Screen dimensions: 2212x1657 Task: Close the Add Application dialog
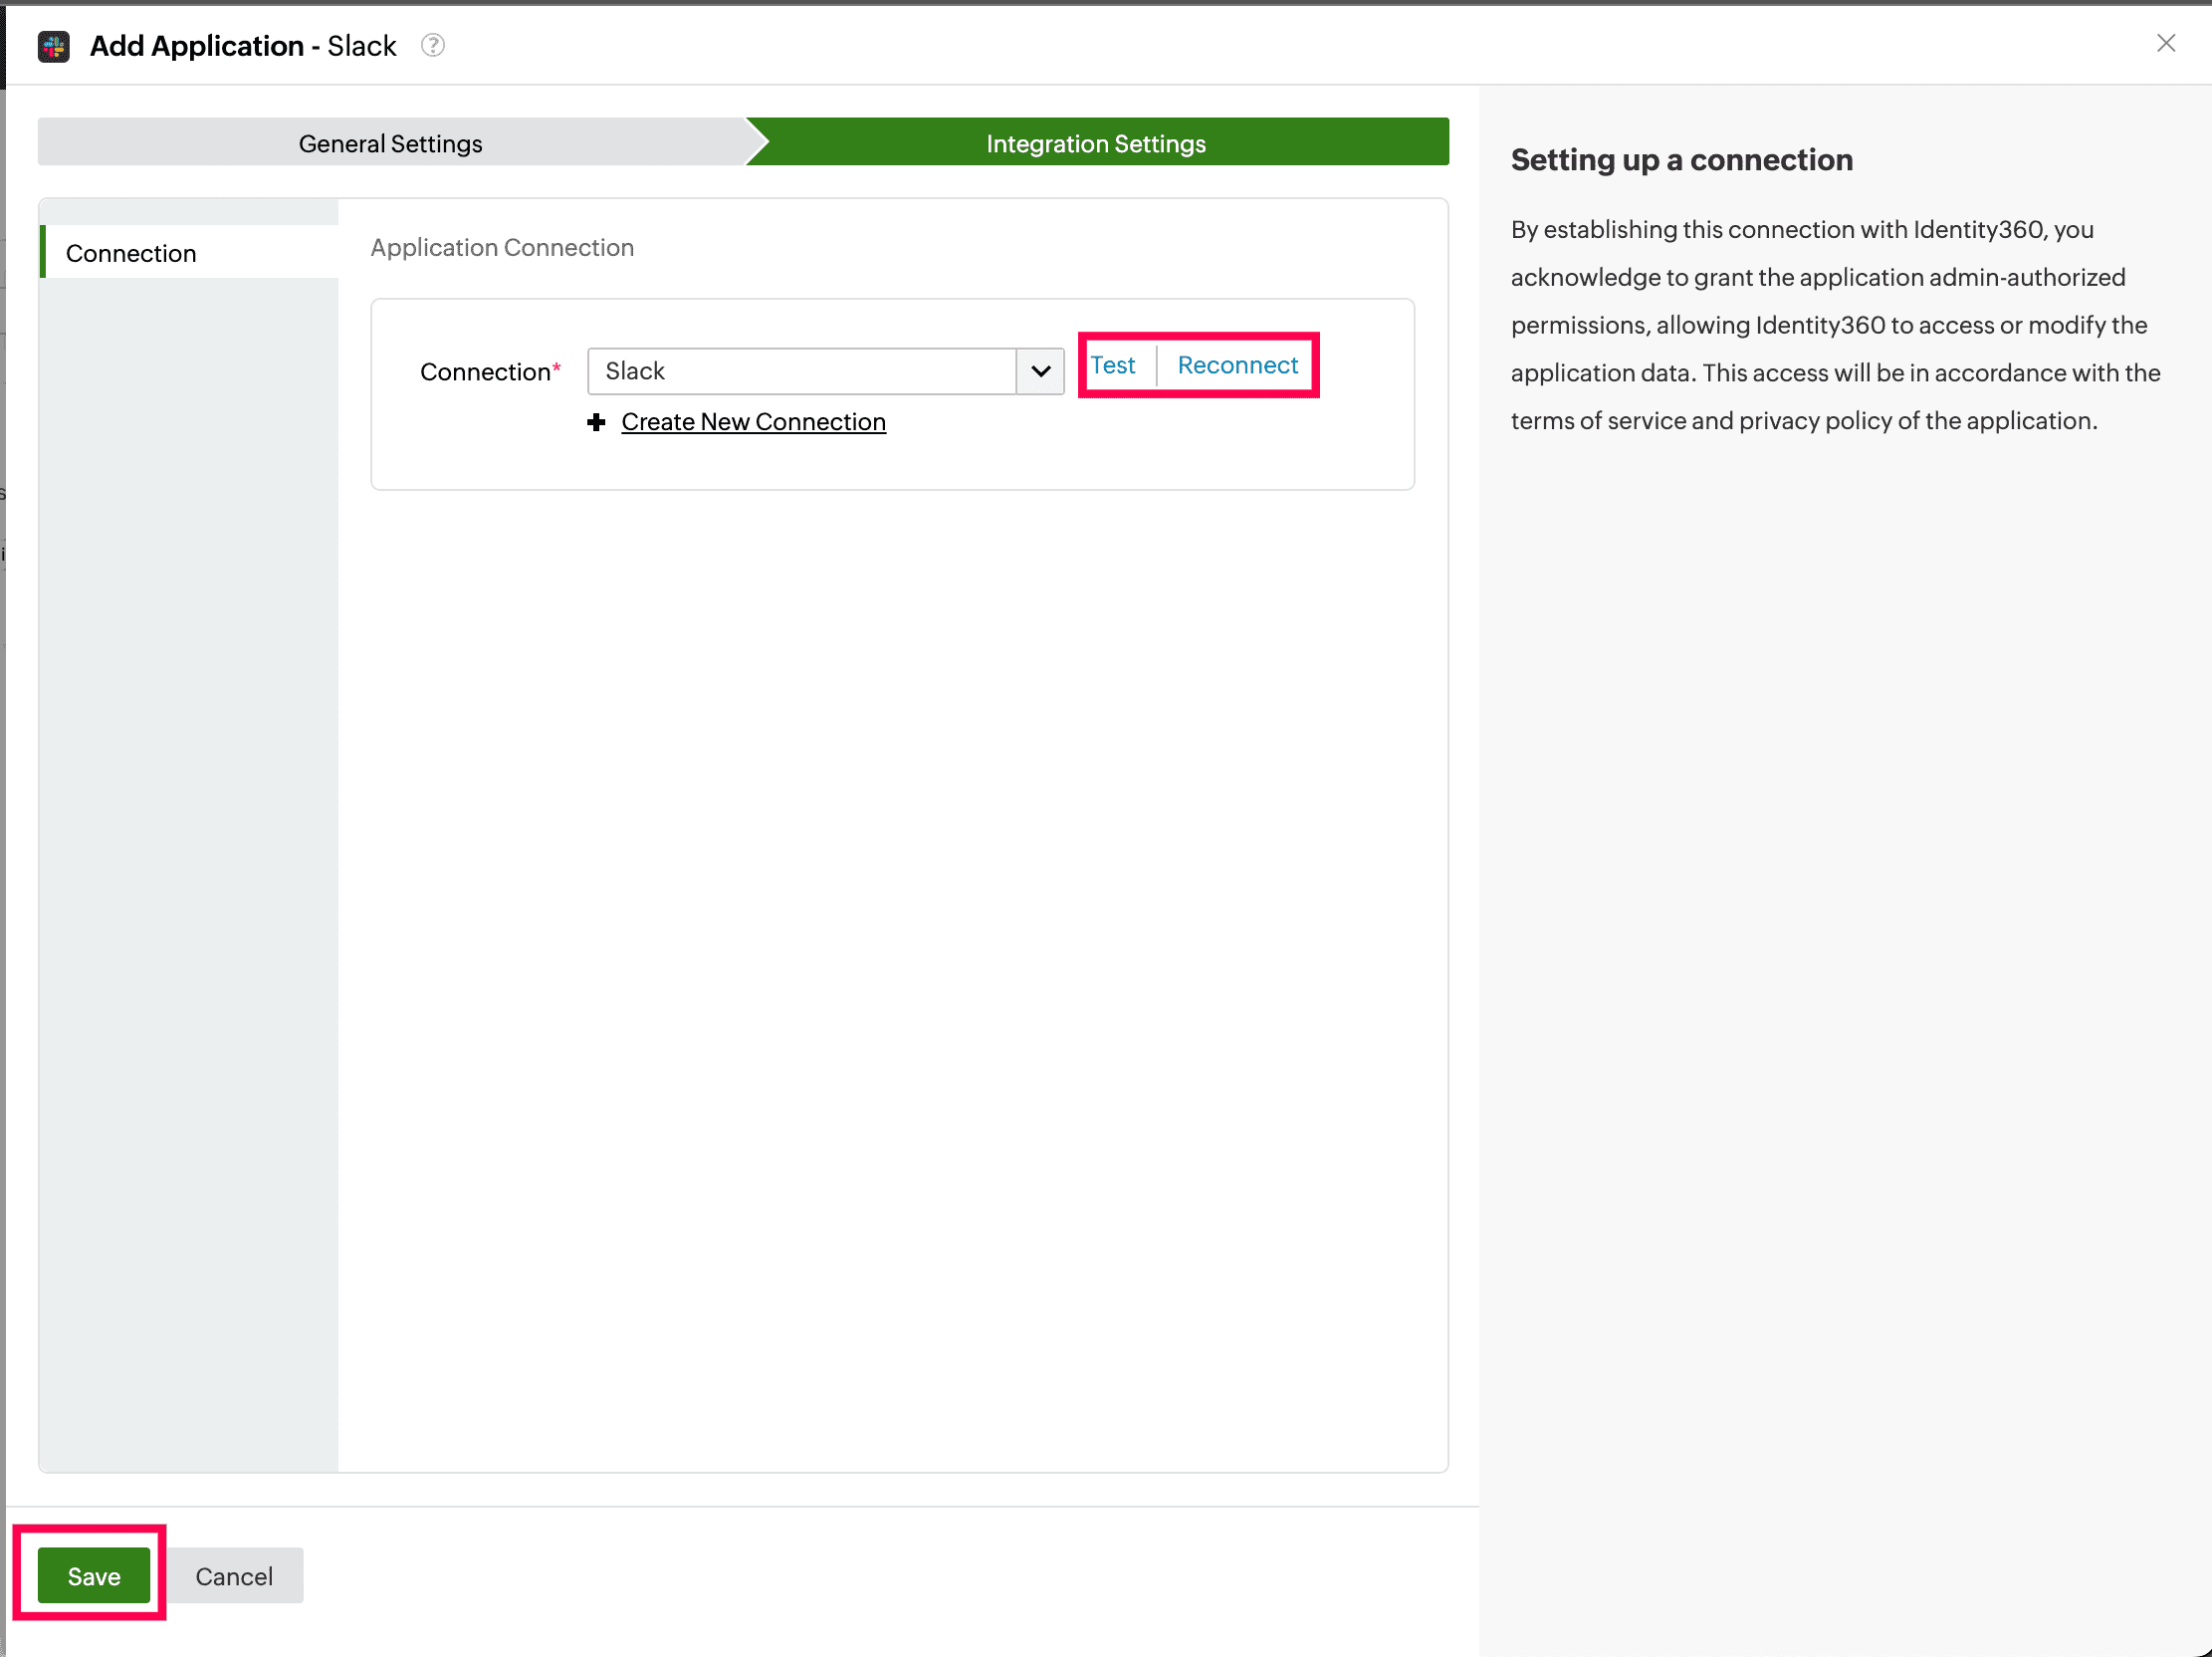pyautogui.click(x=2165, y=43)
